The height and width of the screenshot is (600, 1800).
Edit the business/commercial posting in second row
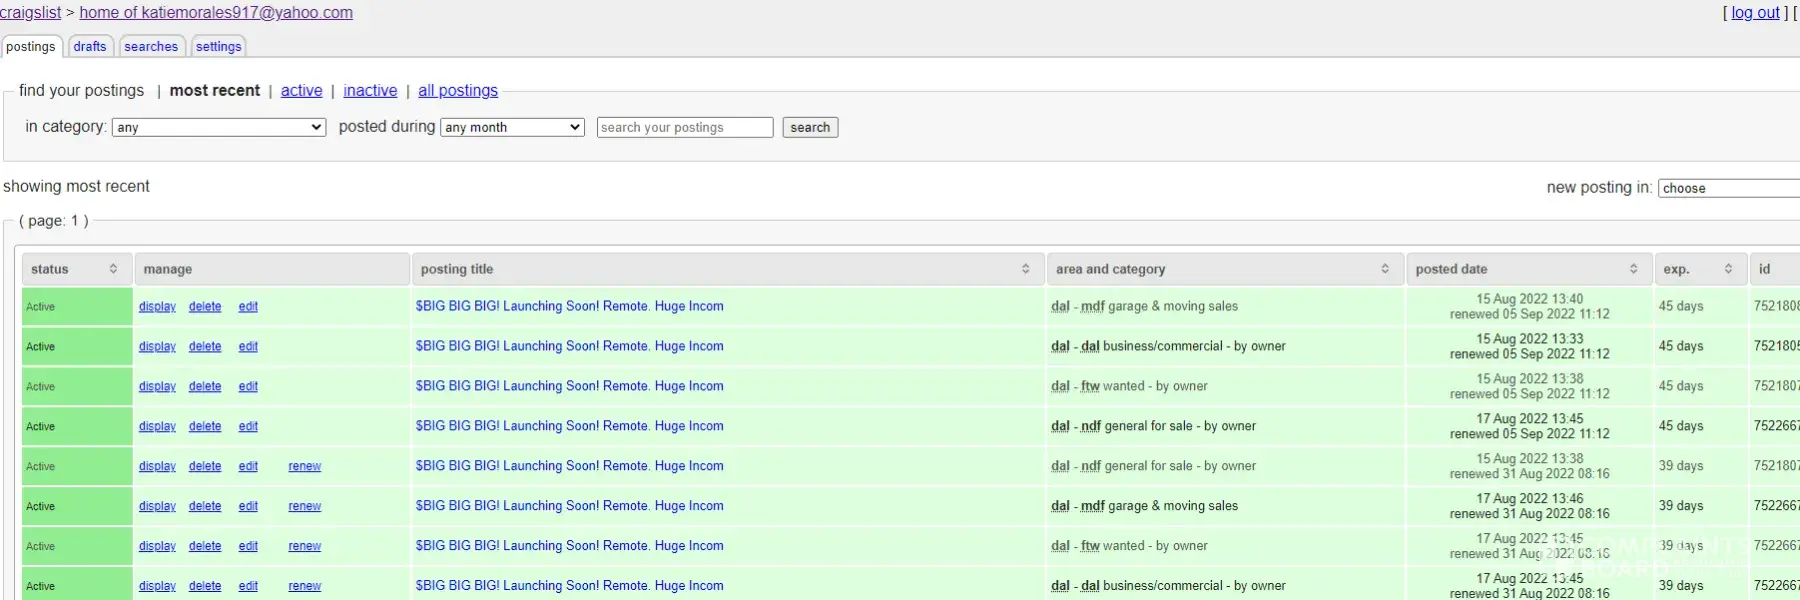pyautogui.click(x=248, y=347)
